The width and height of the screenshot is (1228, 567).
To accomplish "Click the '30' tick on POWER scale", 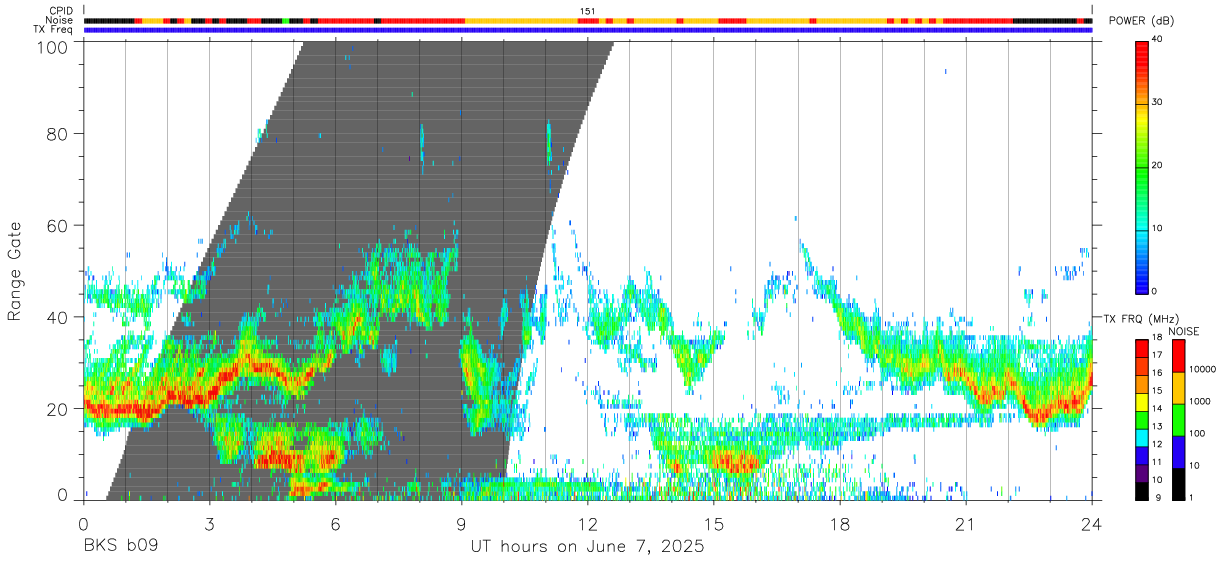I will (x=1157, y=102).
